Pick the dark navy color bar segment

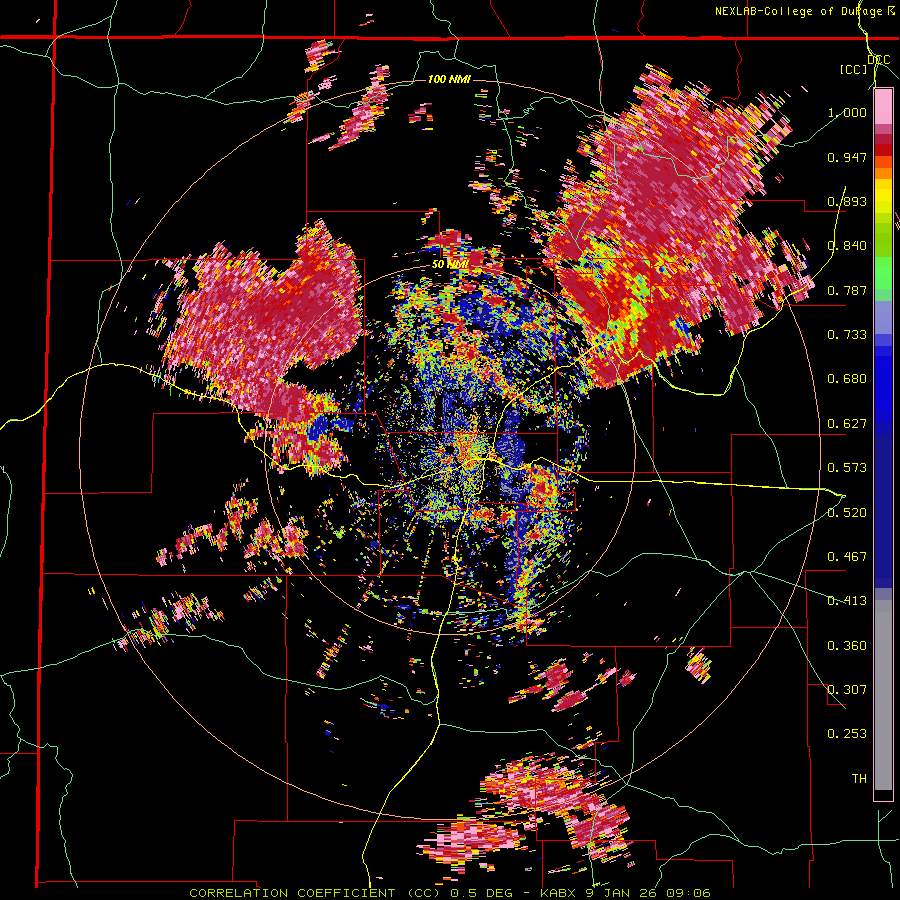883,505
